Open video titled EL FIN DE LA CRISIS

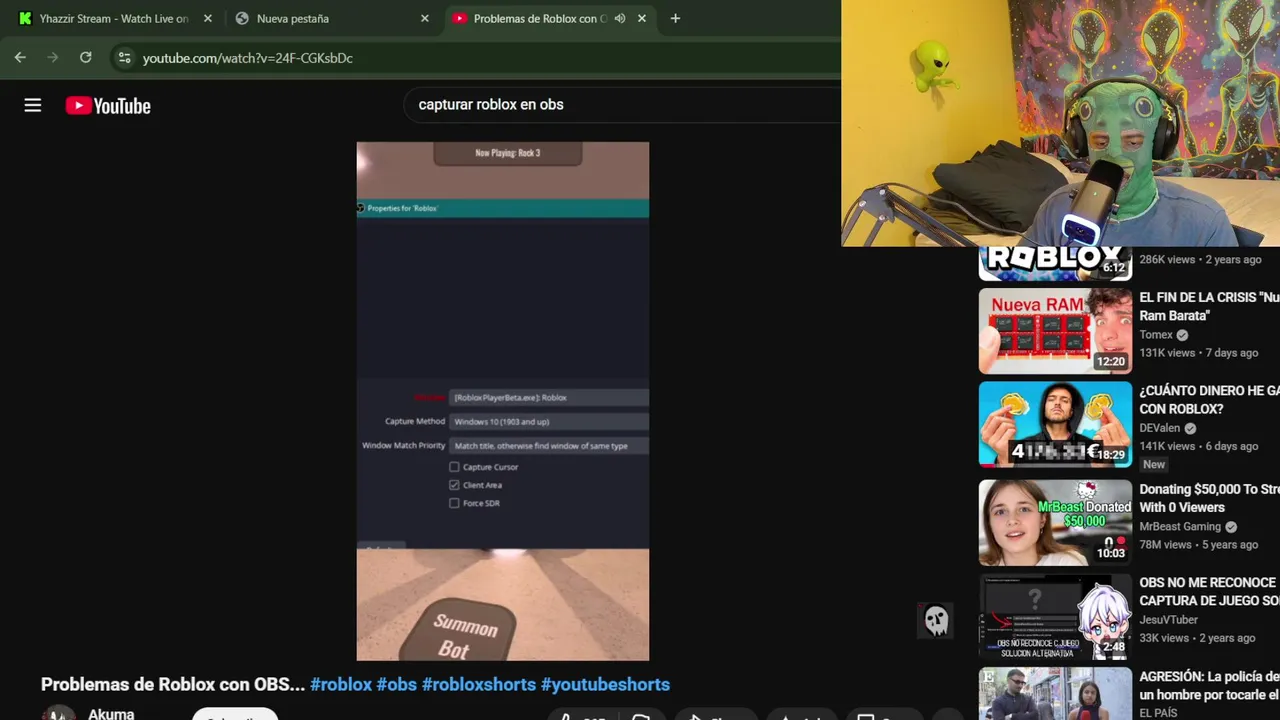point(1209,306)
